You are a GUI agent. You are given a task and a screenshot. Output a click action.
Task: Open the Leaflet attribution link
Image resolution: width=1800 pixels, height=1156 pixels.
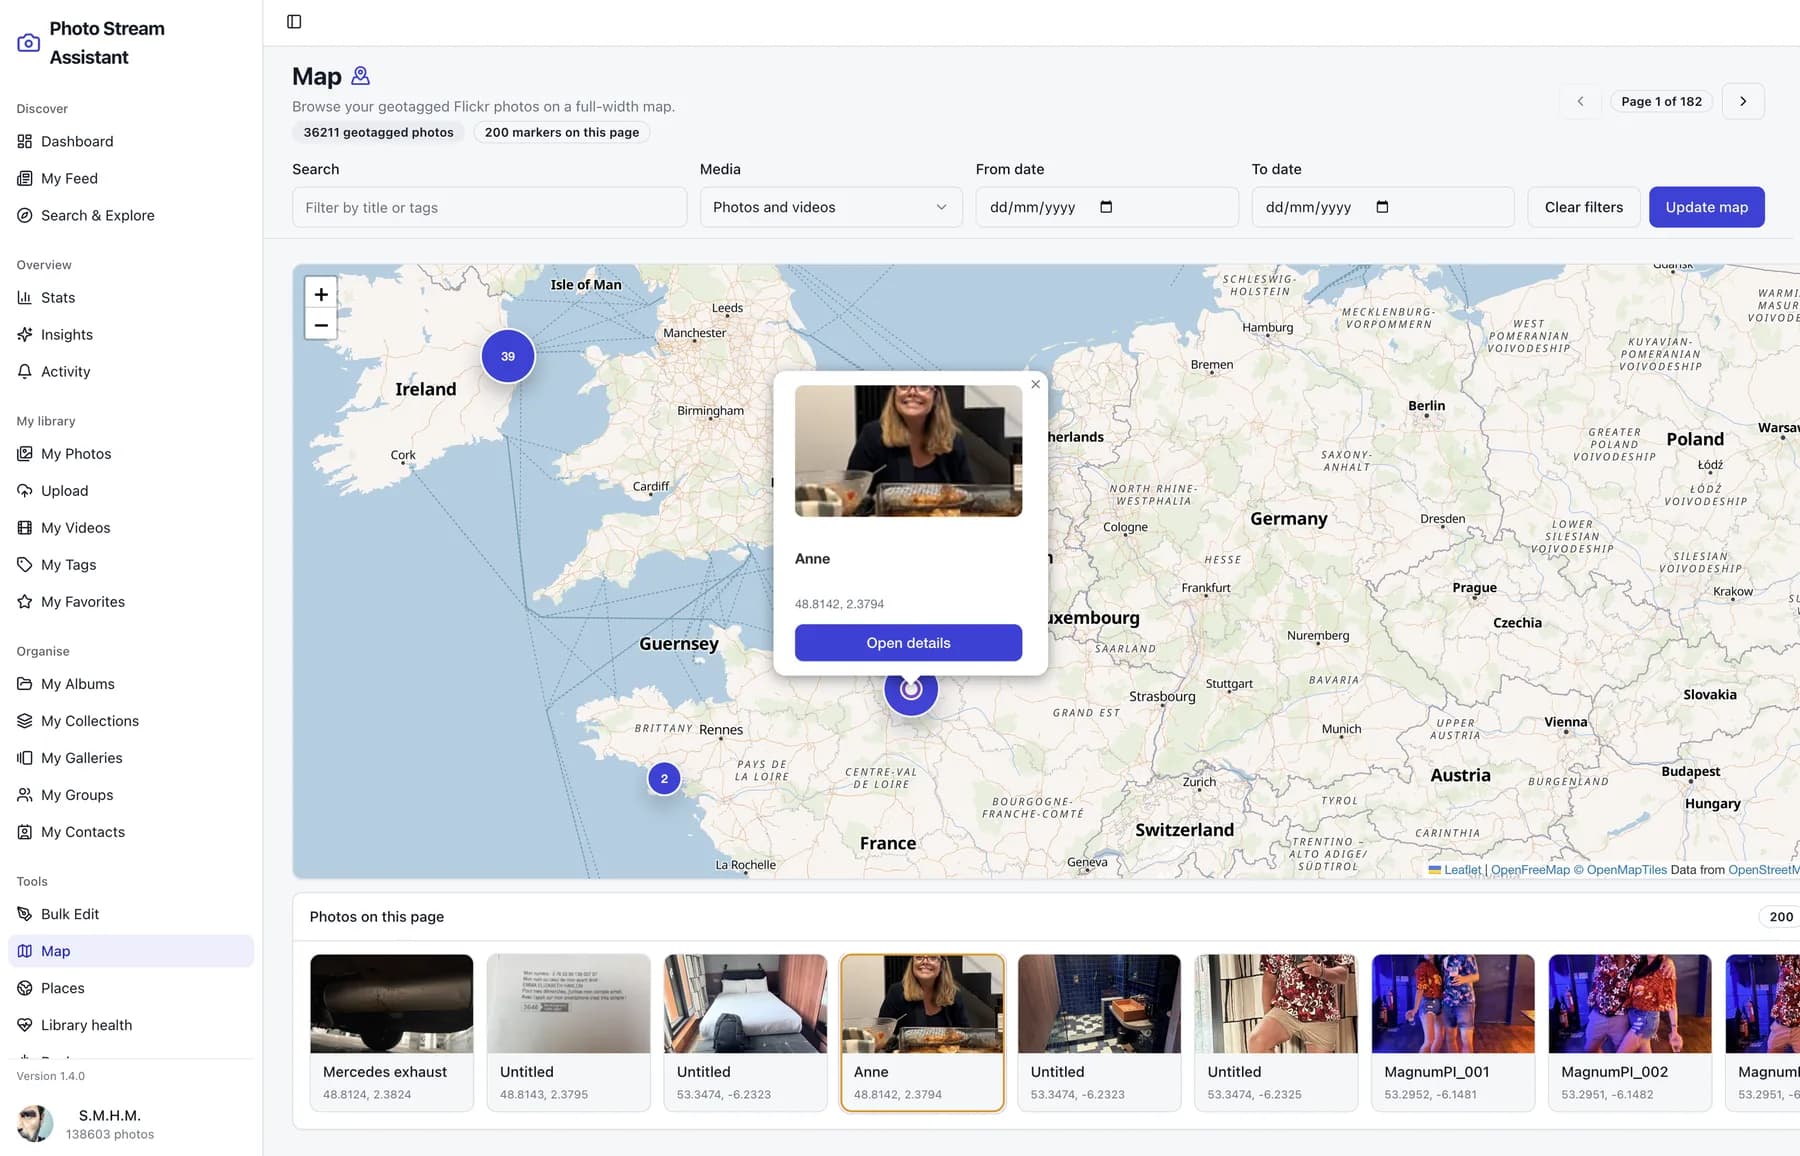click(x=1462, y=869)
